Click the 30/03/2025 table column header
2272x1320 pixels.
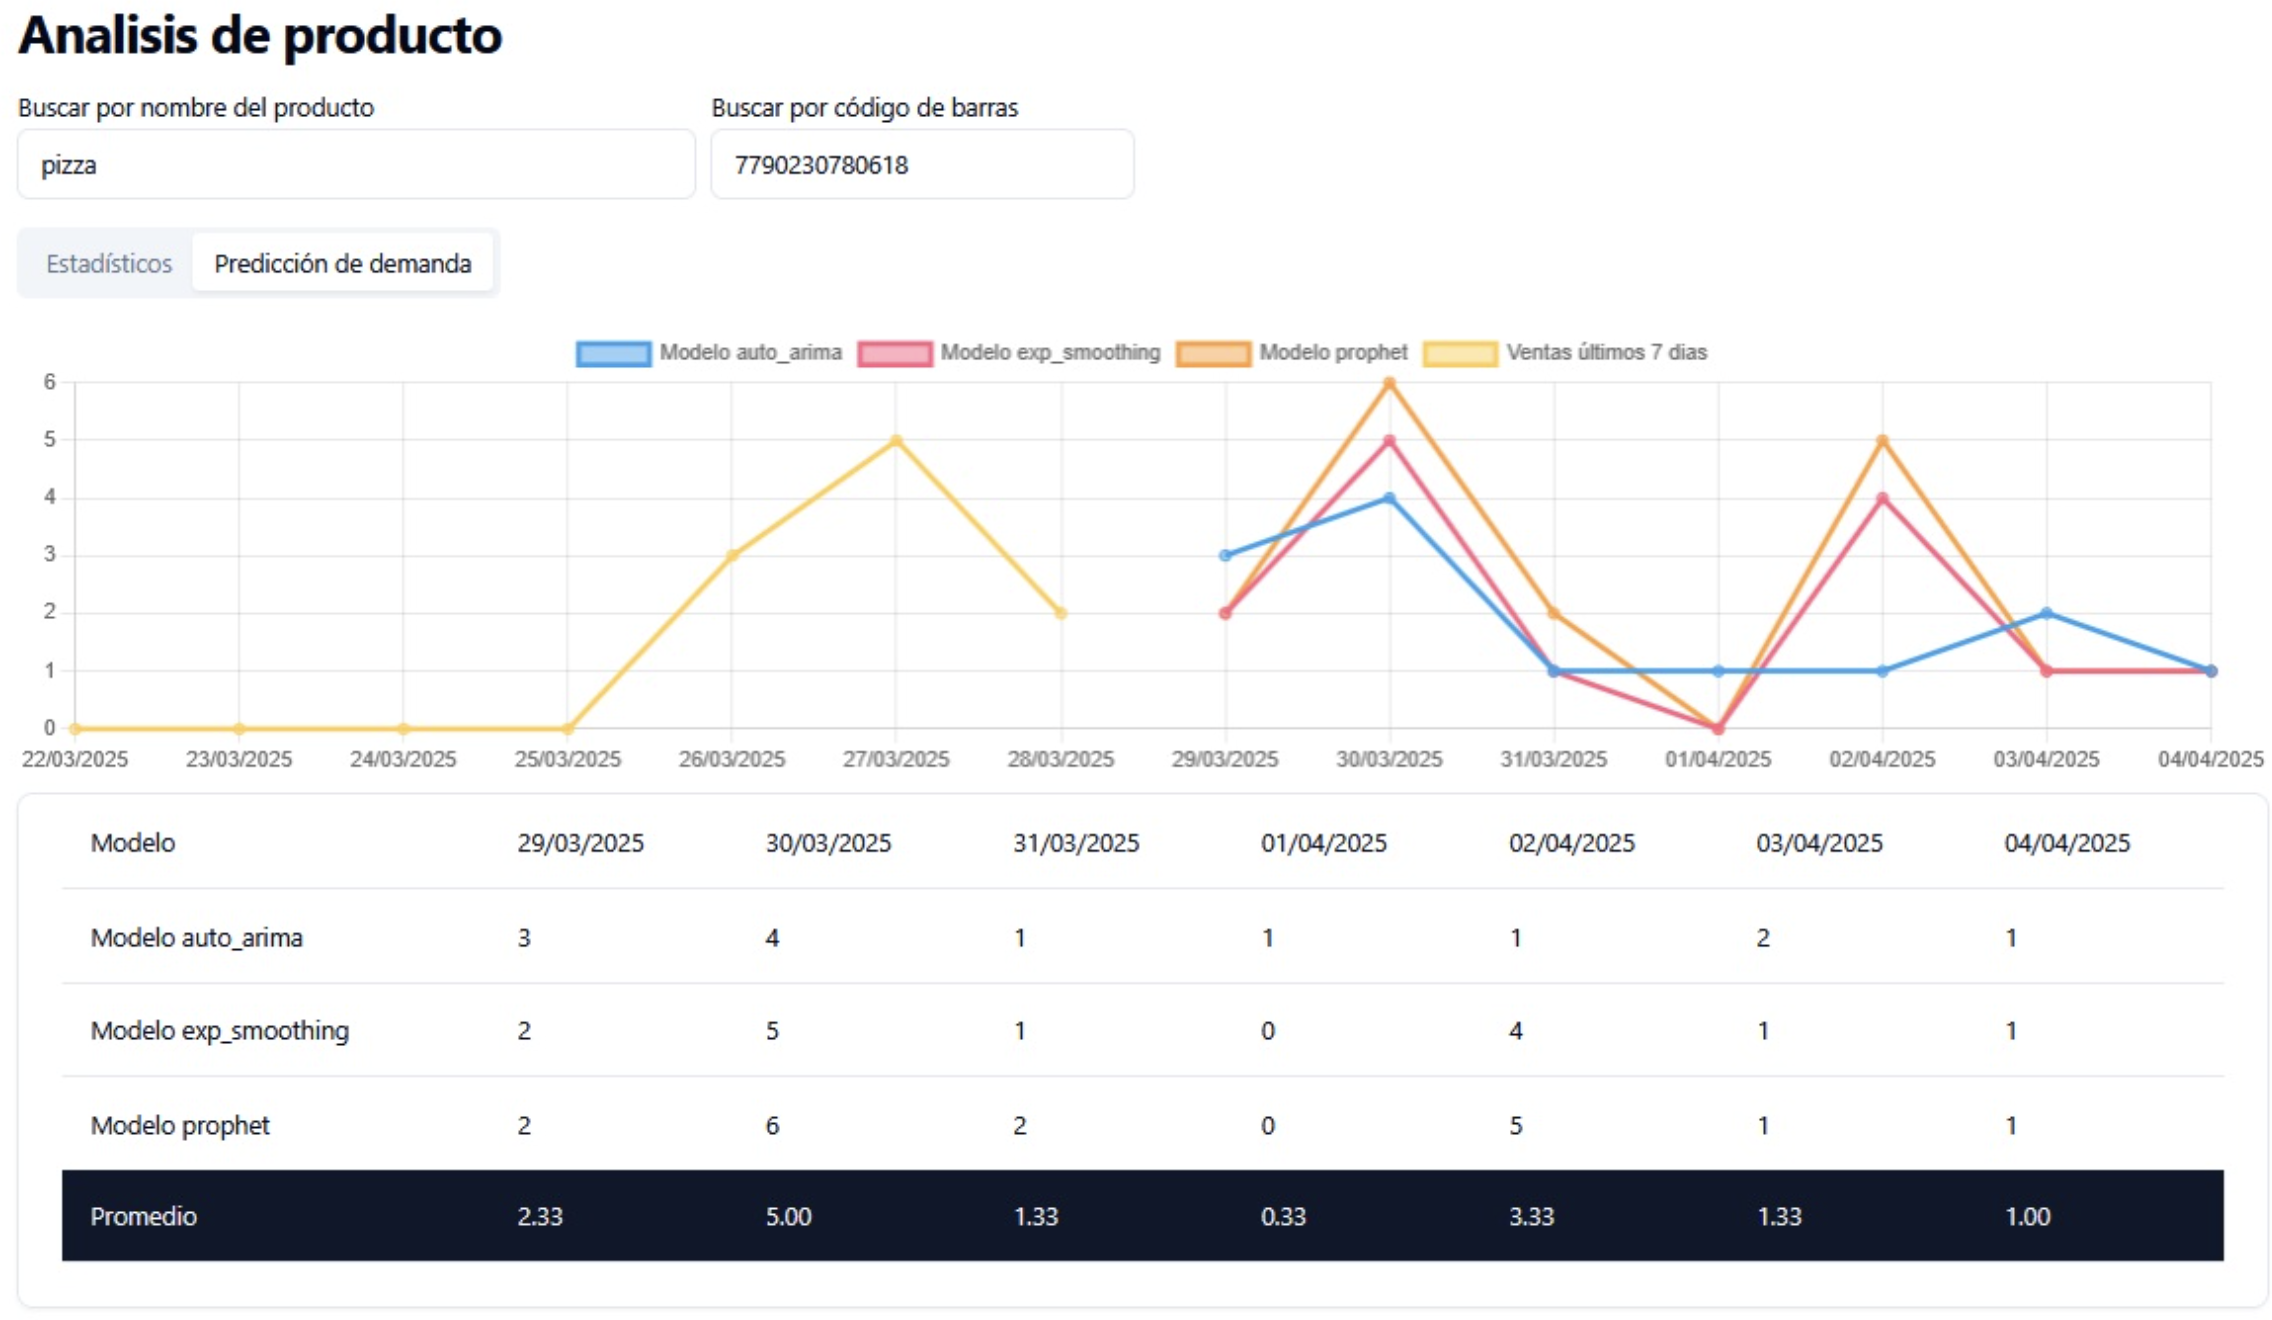[828, 843]
